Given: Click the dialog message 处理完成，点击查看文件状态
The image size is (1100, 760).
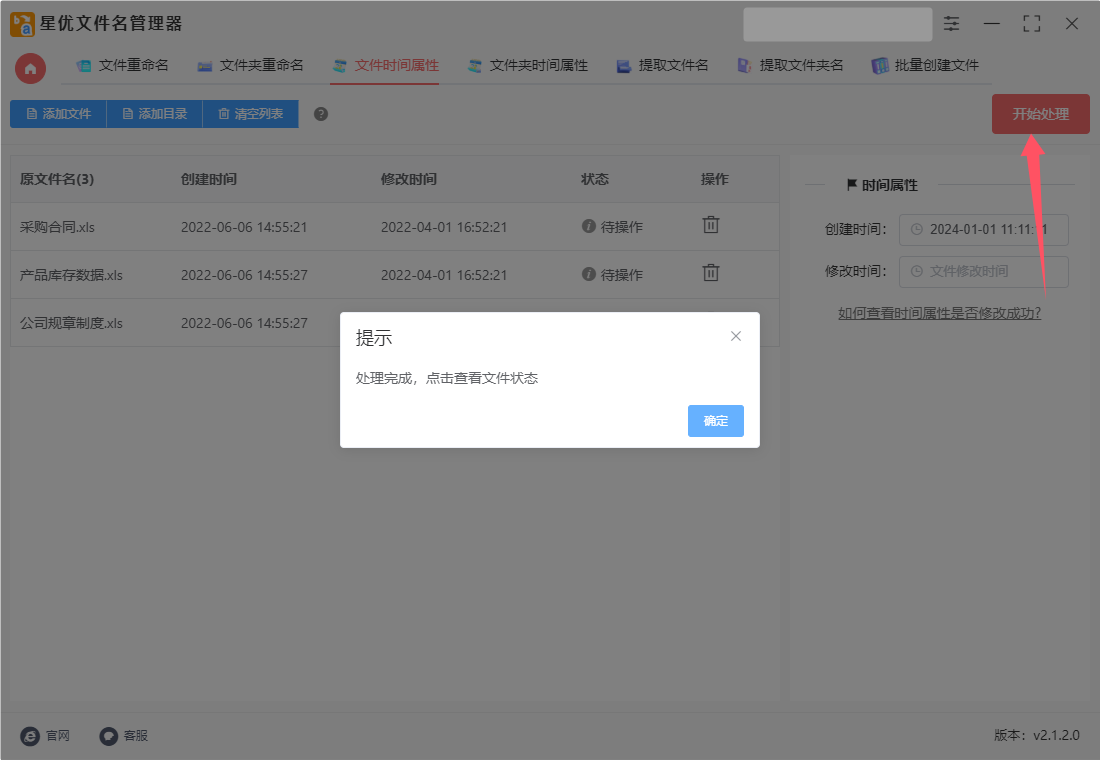Looking at the screenshot, I should click(446, 378).
